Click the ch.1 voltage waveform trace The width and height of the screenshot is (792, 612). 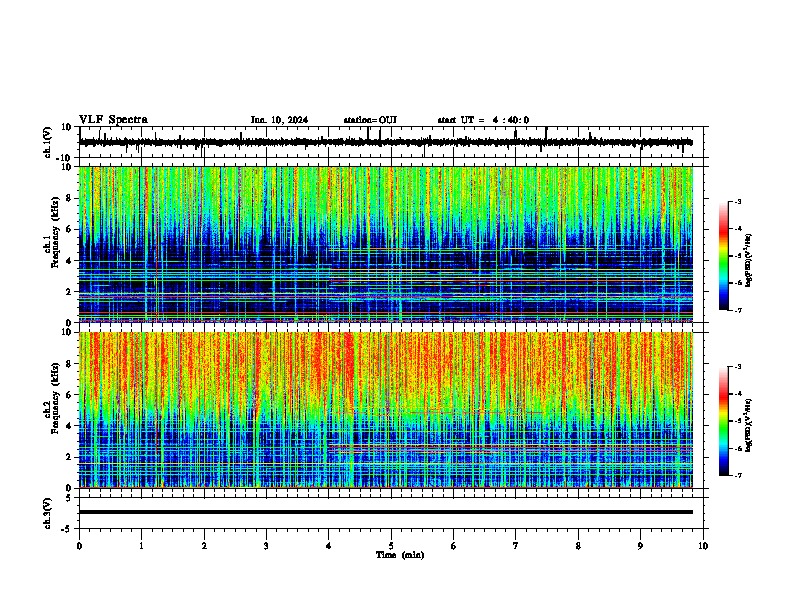(x=385, y=142)
